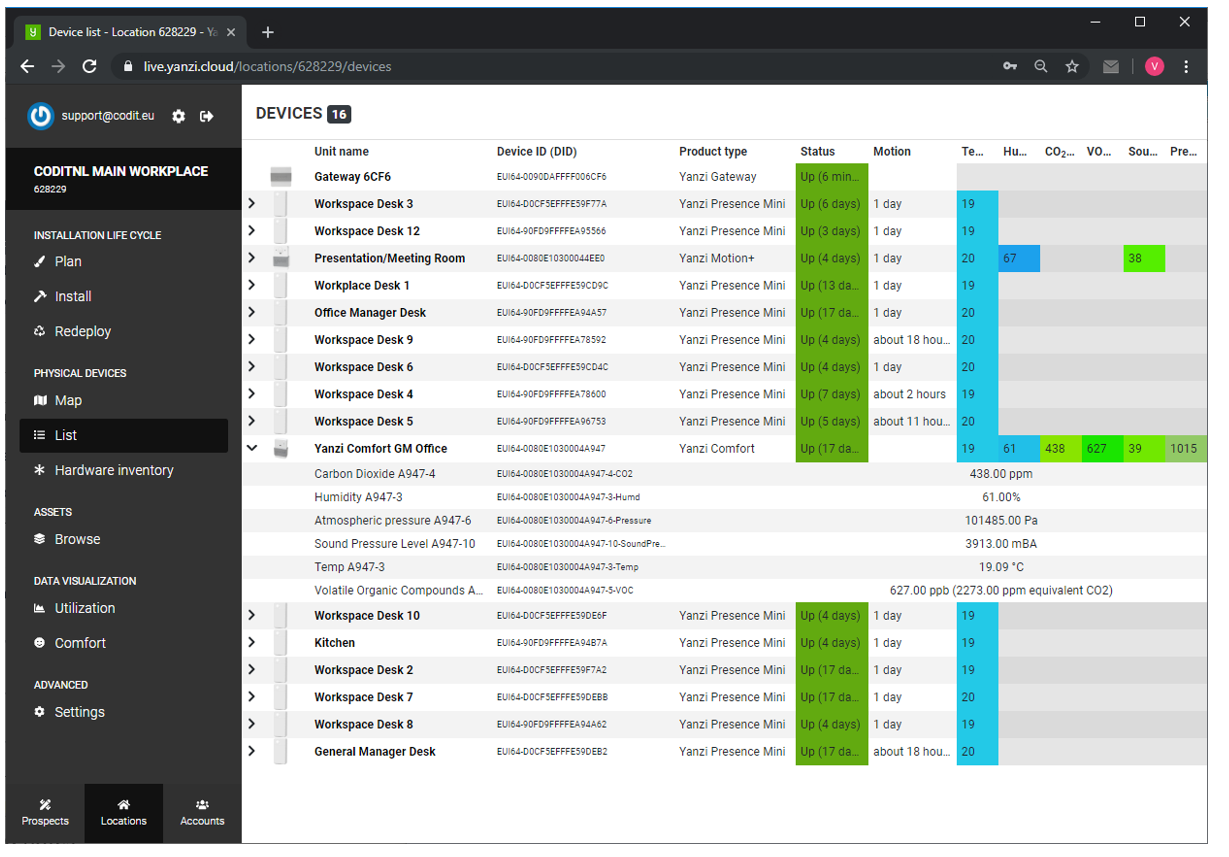Click the browser address bar
Image resolution: width=1229 pixels, height=857 pixels.
(550, 67)
